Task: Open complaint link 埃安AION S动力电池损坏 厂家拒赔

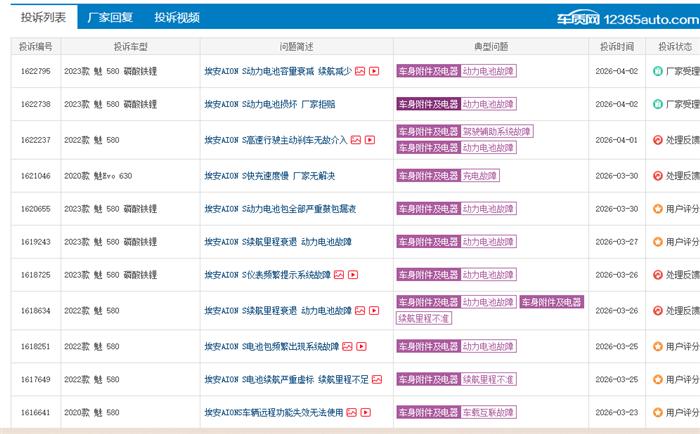Action: click(269, 104)
